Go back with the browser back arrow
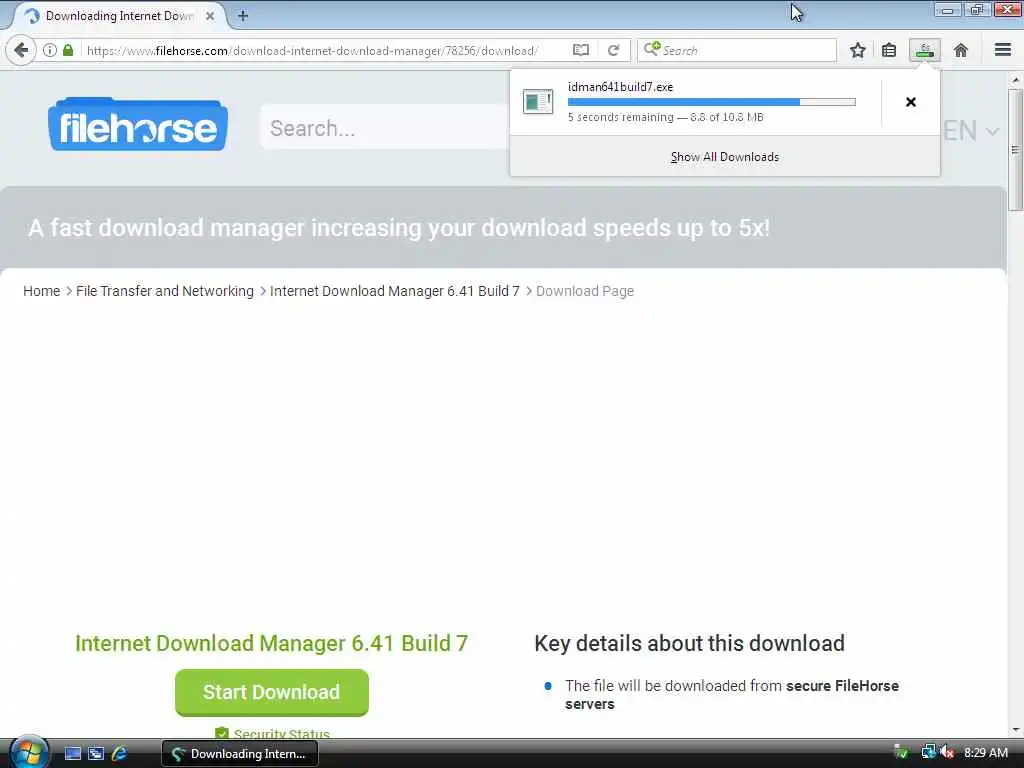Viewport: 1024px width, 768px height. tap(21, 50)
